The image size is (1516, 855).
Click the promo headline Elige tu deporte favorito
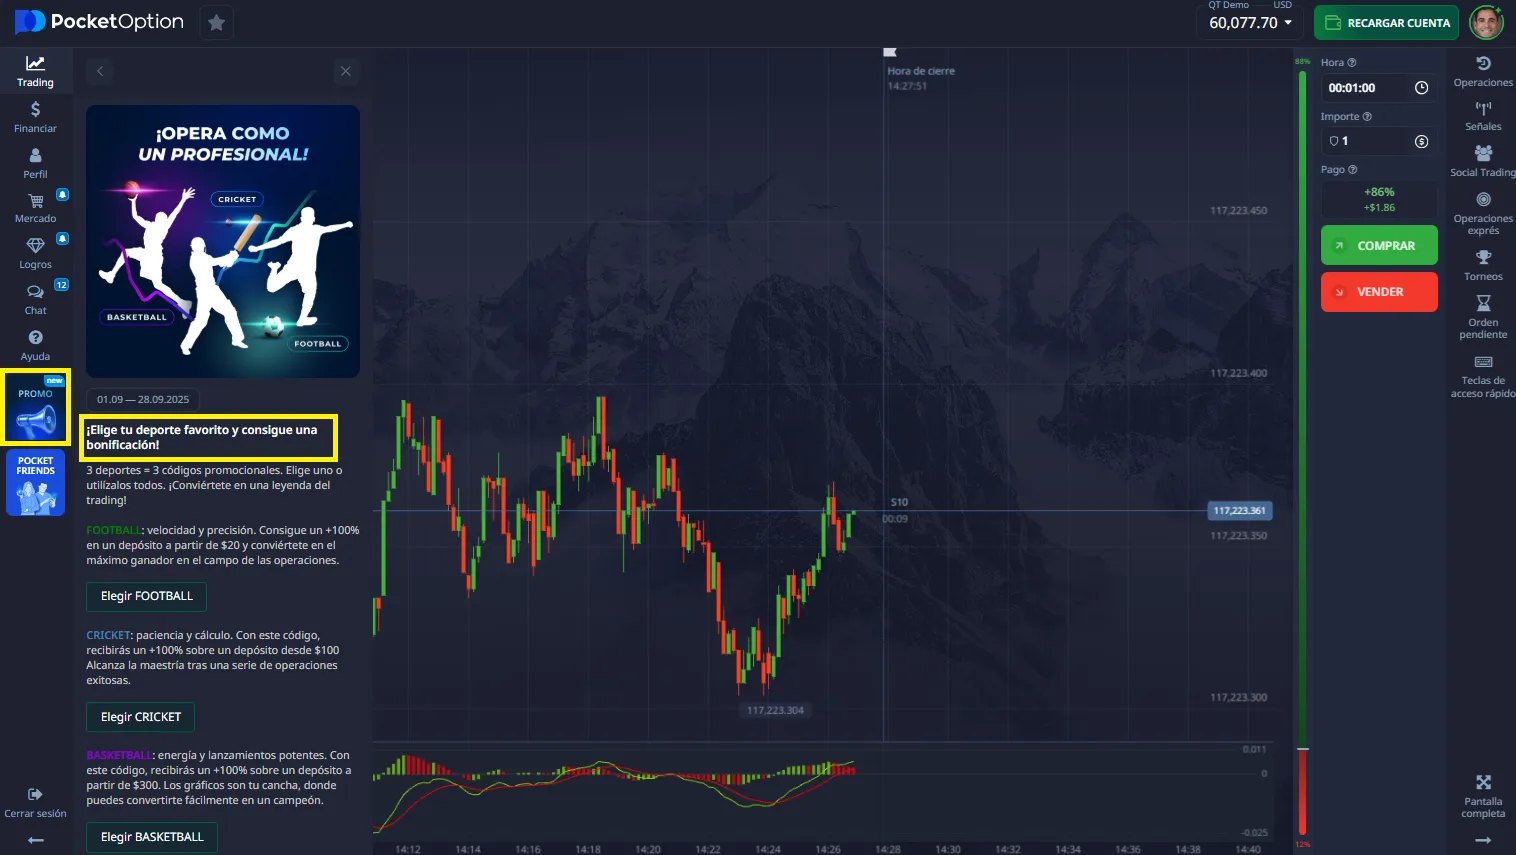pos(201,437)
